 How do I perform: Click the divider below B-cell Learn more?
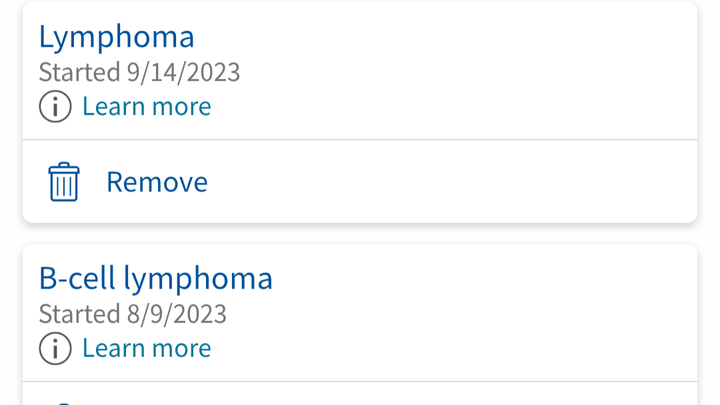360,382
